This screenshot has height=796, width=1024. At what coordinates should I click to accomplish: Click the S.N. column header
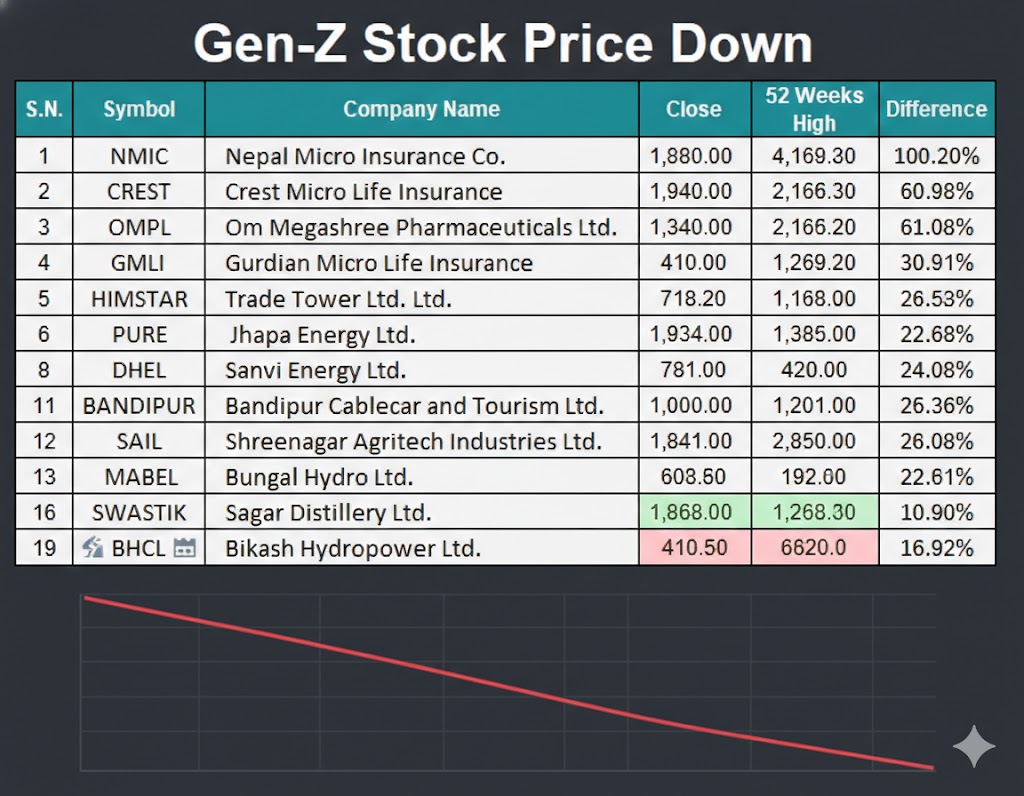coord(44,109)
